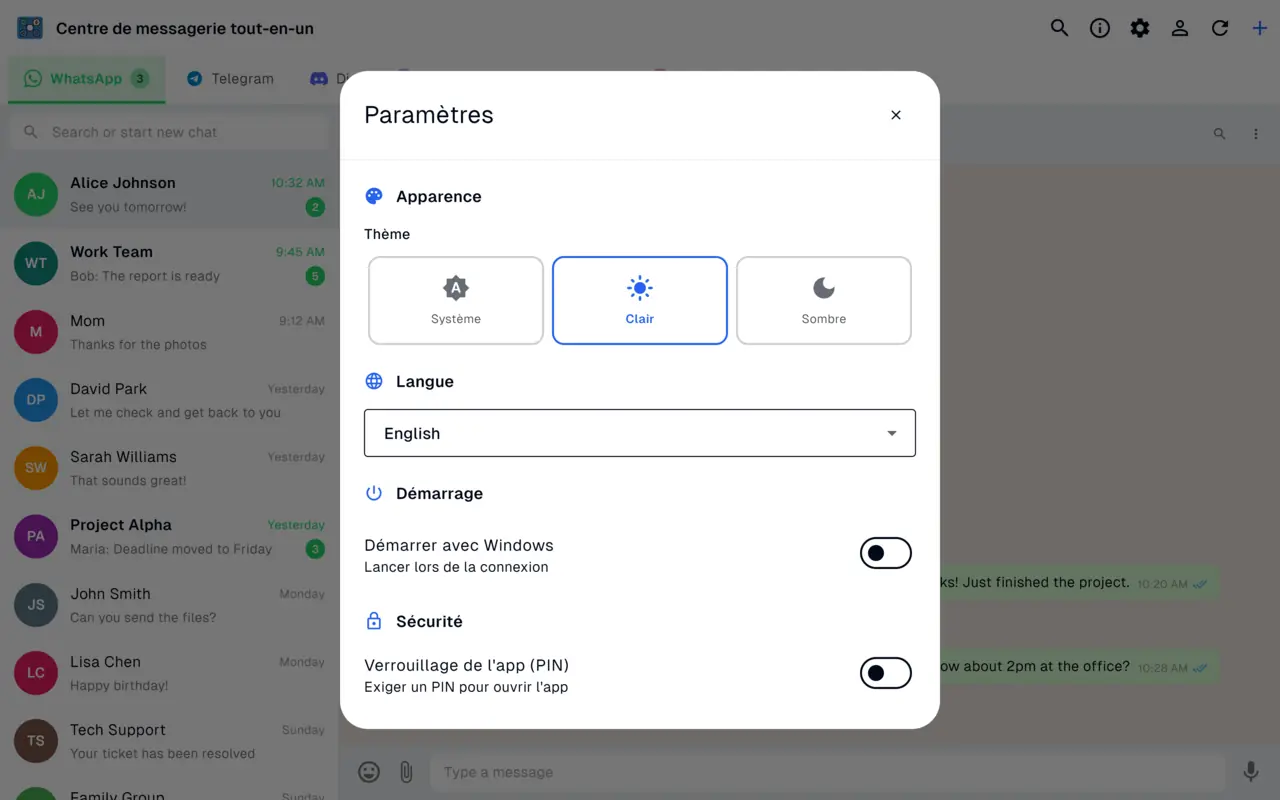Click the emoji icon in message bar
This screenshot has height=800, width=1280.
369,772
